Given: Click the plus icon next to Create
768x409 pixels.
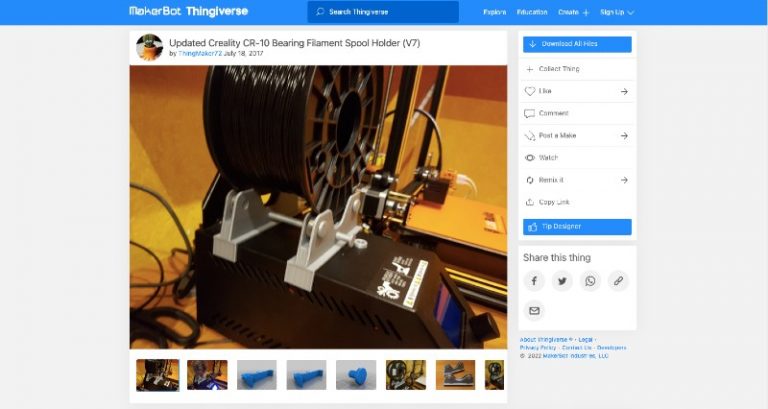Looking at the screenshot, I should click(586, 13).
